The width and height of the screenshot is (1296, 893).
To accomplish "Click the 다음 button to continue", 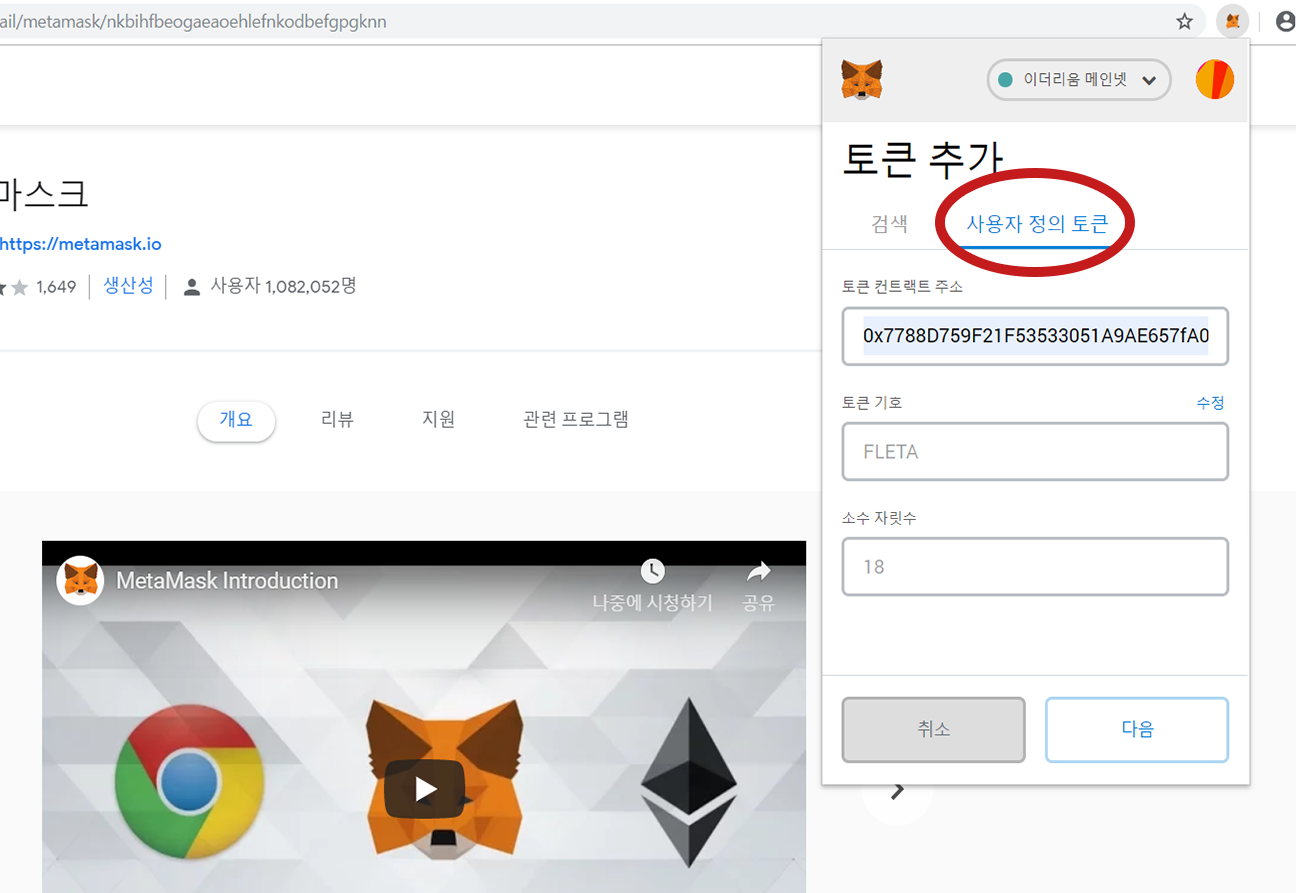I will point(1136,729).
